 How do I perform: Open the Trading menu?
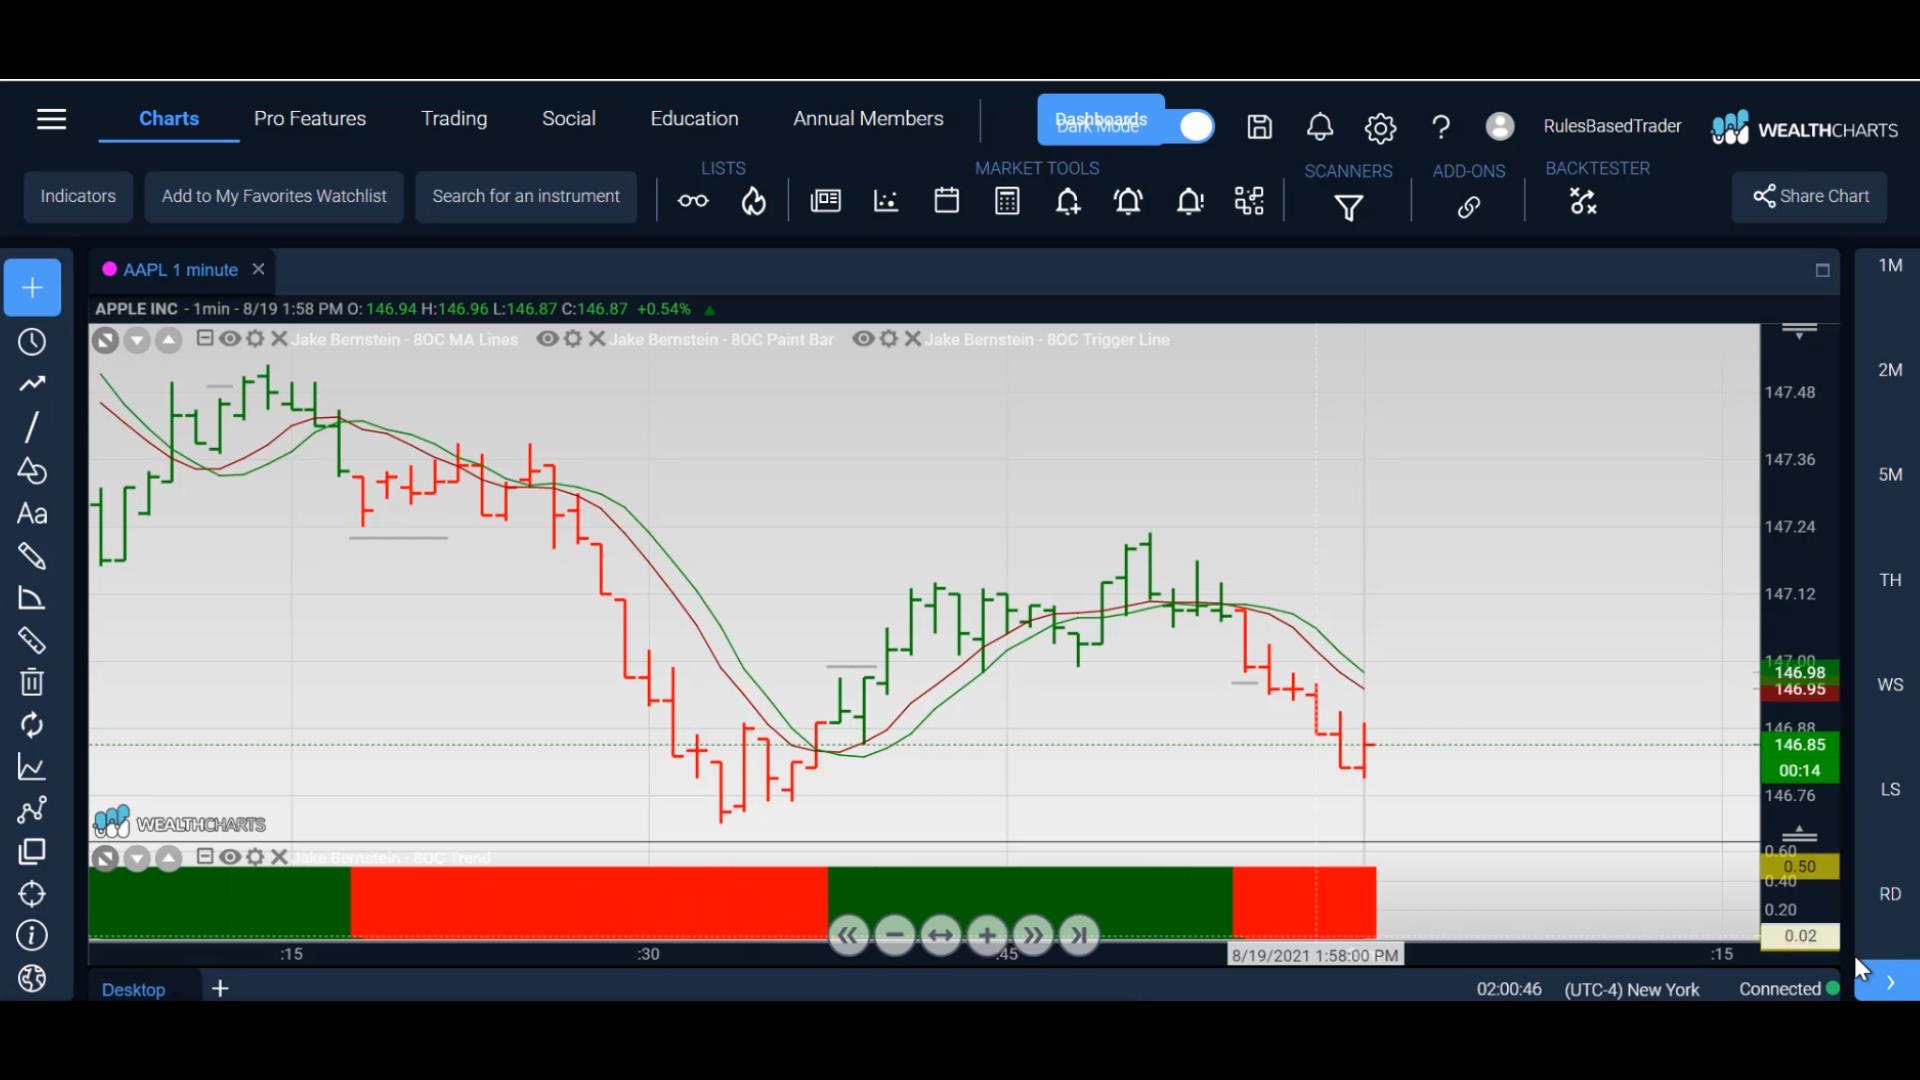(x=454, y=118)
